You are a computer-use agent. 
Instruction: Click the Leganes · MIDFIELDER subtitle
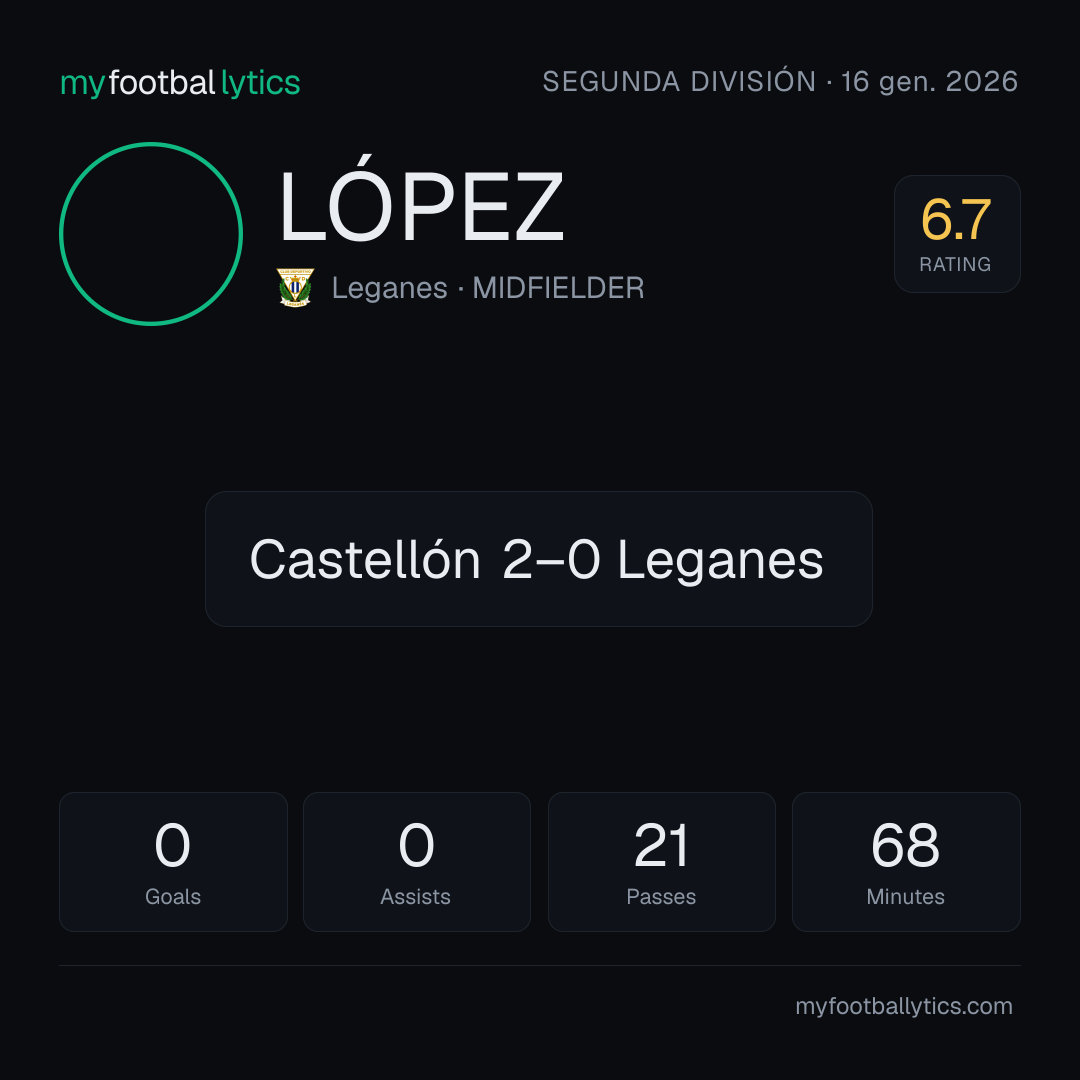click(x=488, y=288)
